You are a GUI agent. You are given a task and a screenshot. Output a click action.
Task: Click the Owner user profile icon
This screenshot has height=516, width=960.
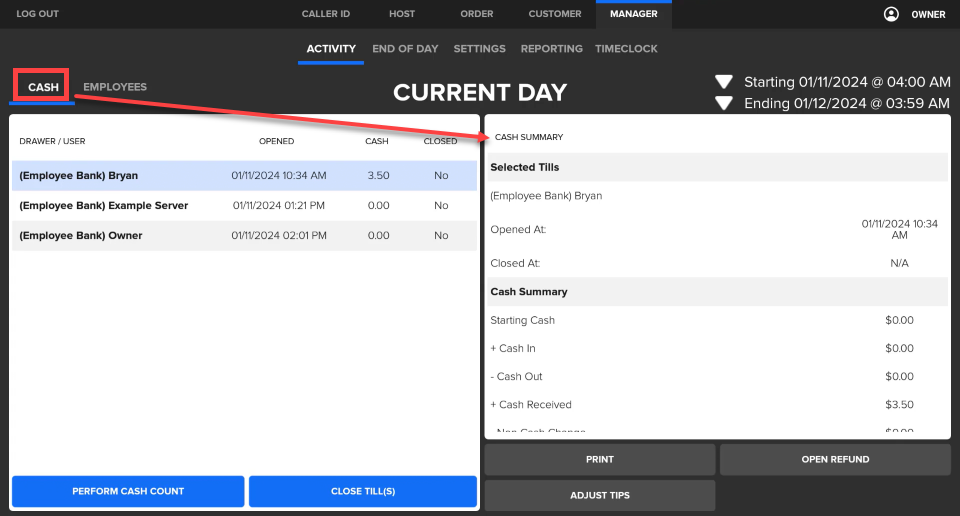coord(890,14)
